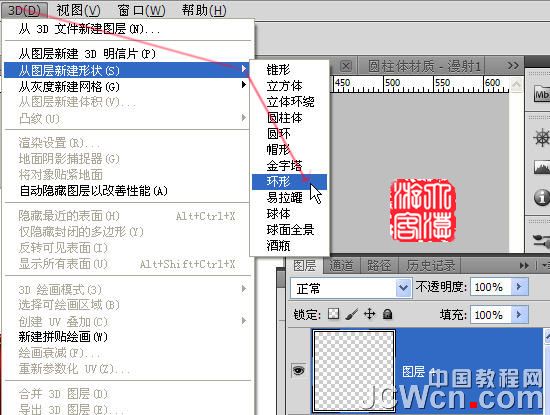
Task: Click 自动隐藏图层以改善性能(A)
Action: pos(127,191)
